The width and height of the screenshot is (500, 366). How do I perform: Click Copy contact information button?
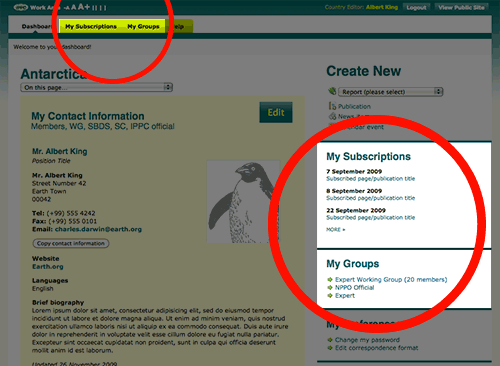point(71,243)
